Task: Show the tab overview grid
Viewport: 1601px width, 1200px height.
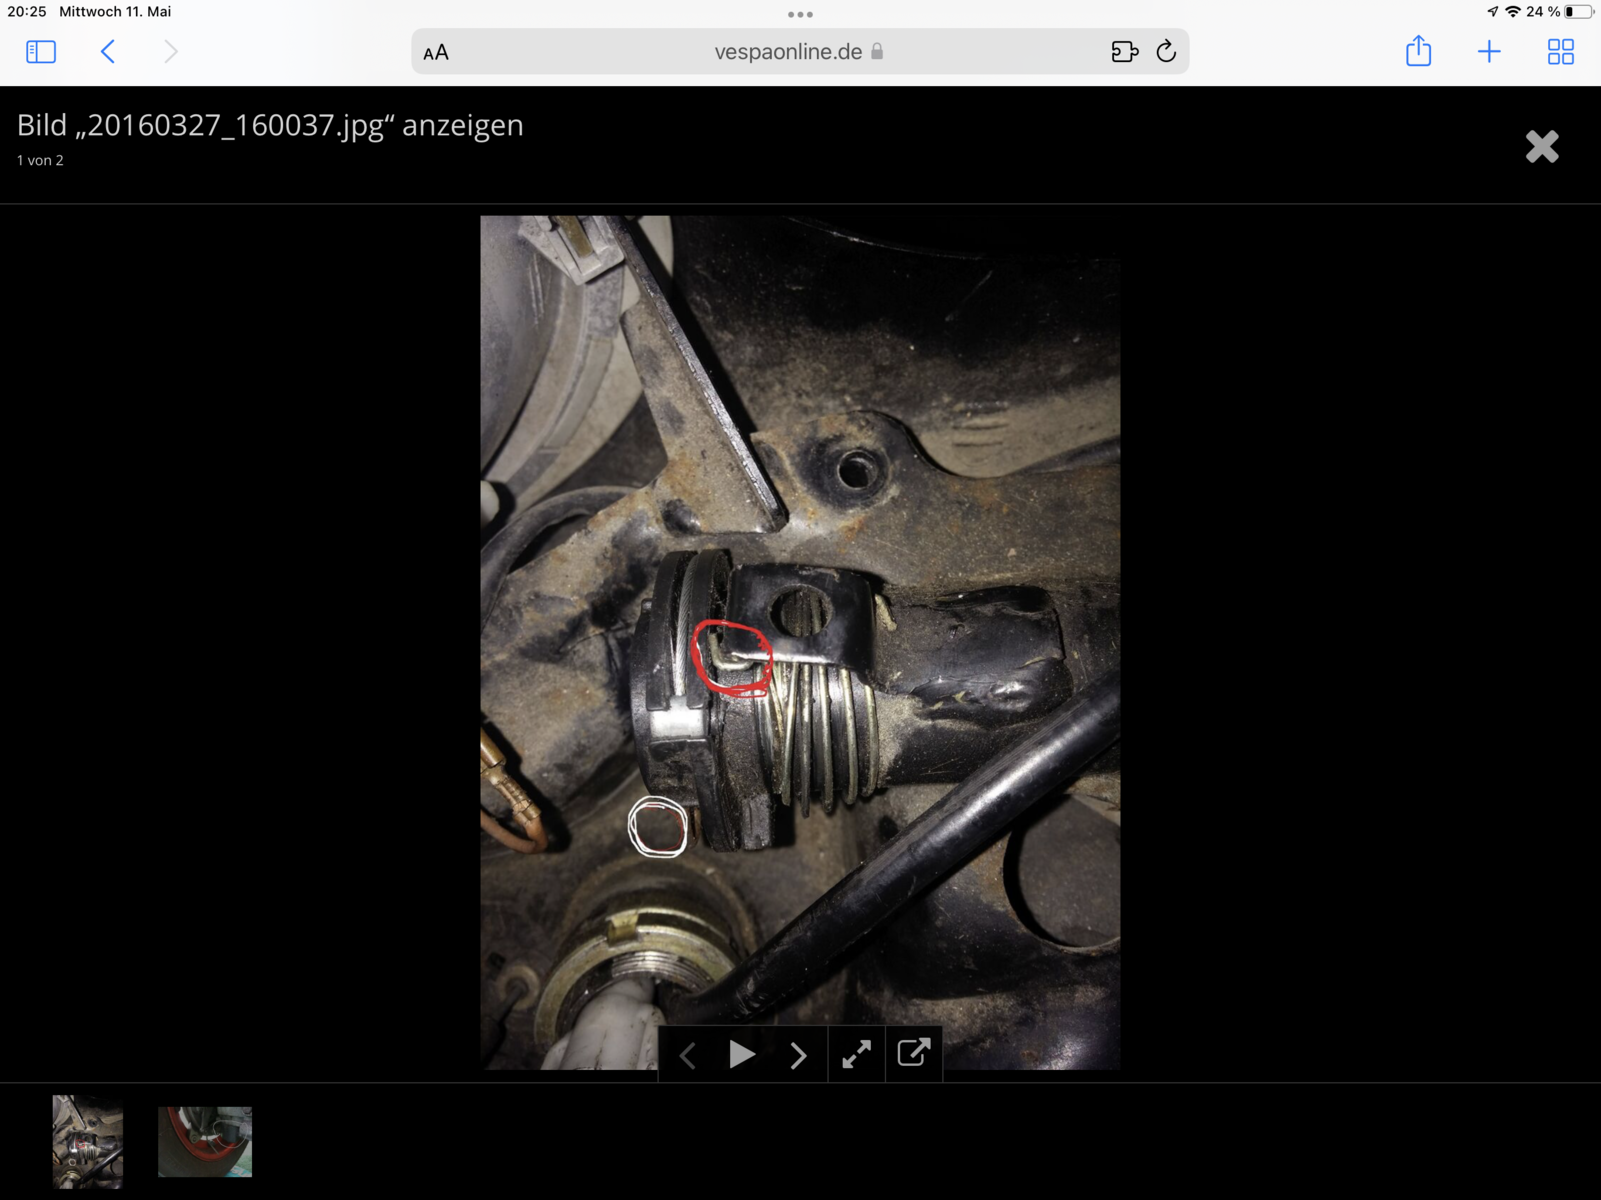Action: pyautogui.click(x=1560, y=52)
